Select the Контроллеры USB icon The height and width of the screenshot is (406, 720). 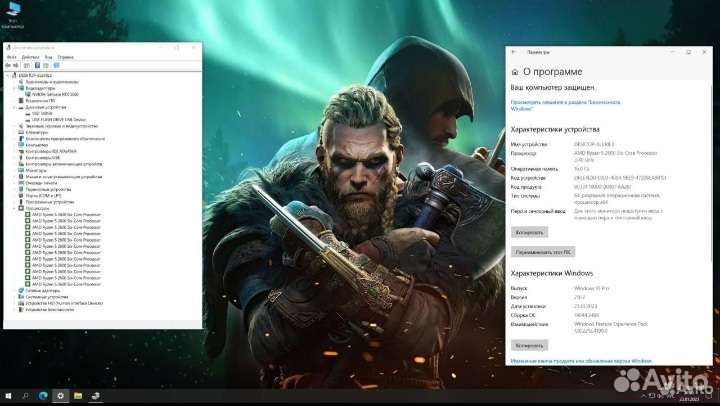[21, 158]
